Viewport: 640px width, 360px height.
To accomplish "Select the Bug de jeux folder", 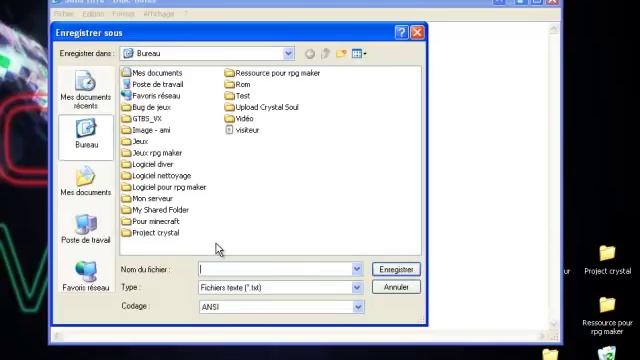I will (146, 107).
